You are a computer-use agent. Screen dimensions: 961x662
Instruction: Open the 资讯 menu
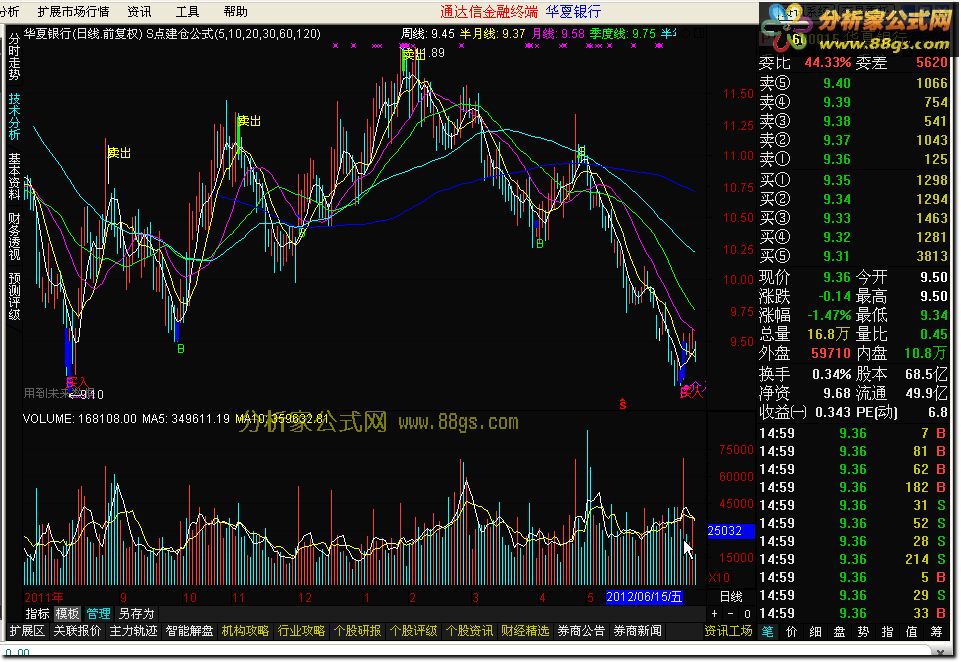tap(139, 12)
